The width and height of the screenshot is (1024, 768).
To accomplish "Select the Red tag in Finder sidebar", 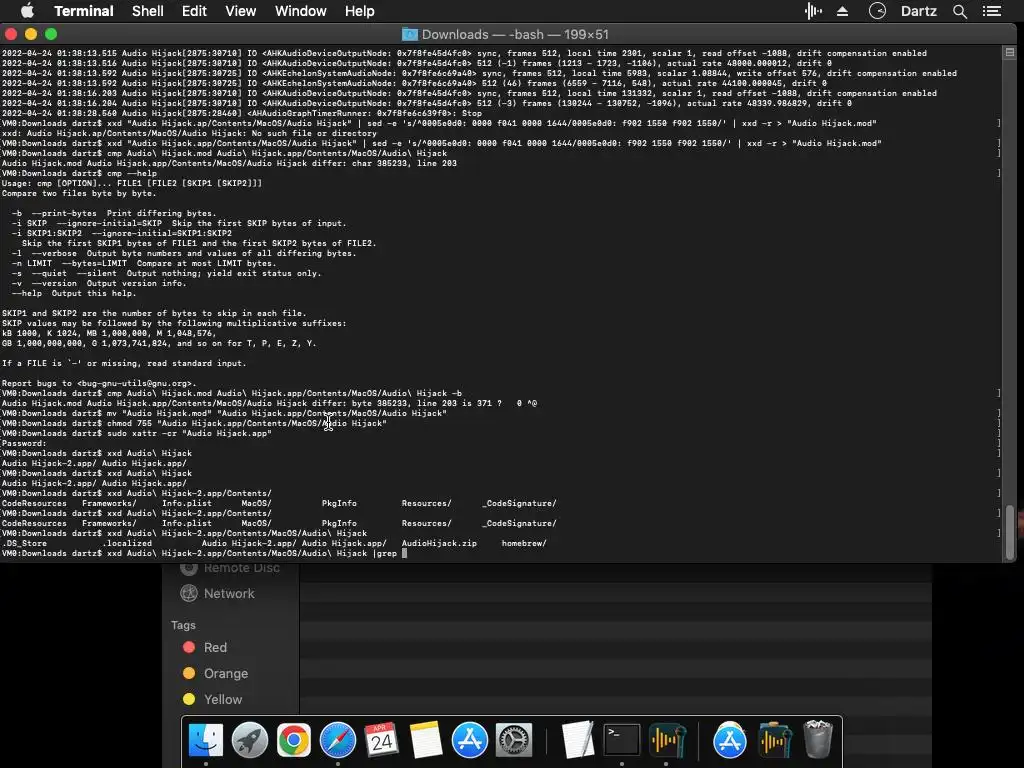I will 215,647.
